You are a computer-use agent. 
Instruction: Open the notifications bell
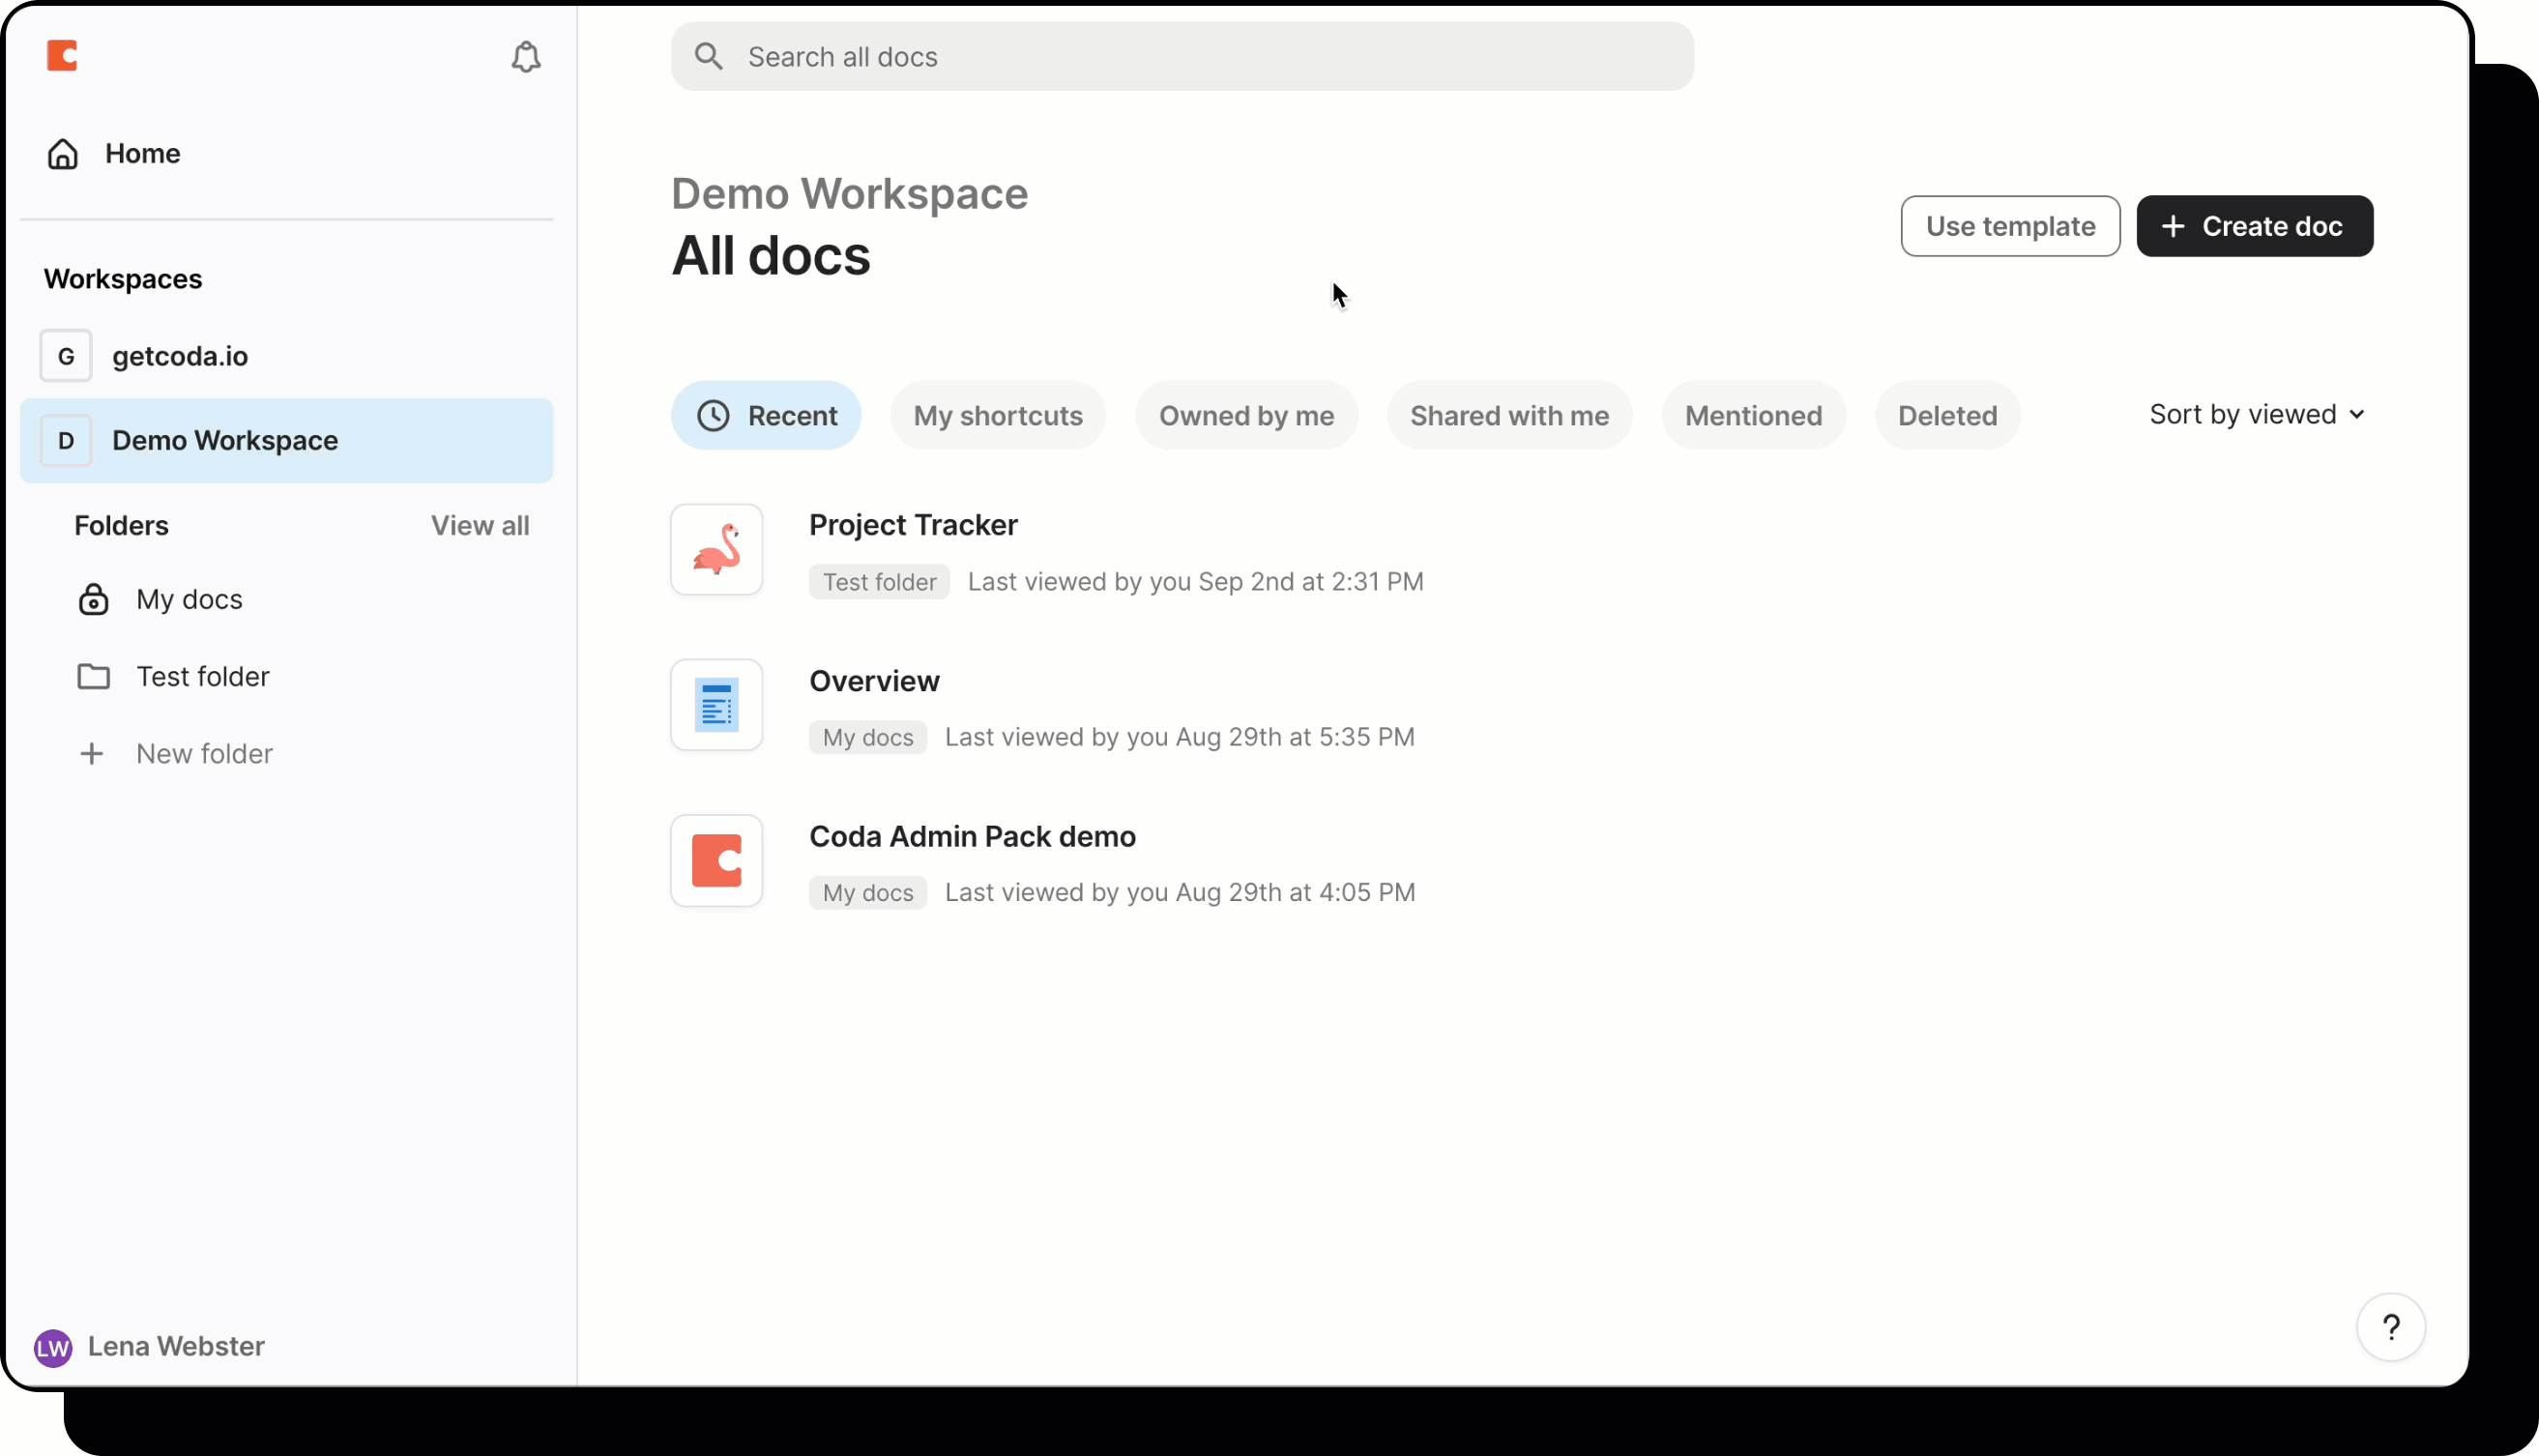(x=526, y=57)
